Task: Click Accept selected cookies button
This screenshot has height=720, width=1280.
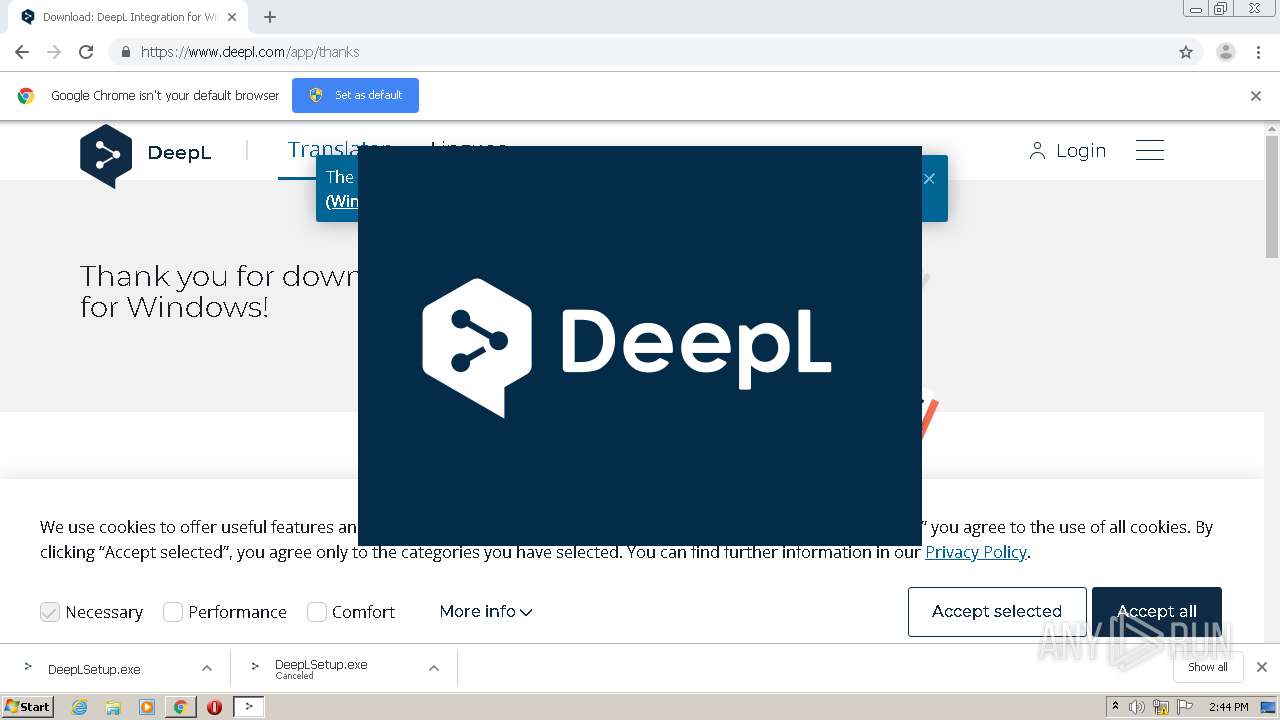Action: coord(997,612)
